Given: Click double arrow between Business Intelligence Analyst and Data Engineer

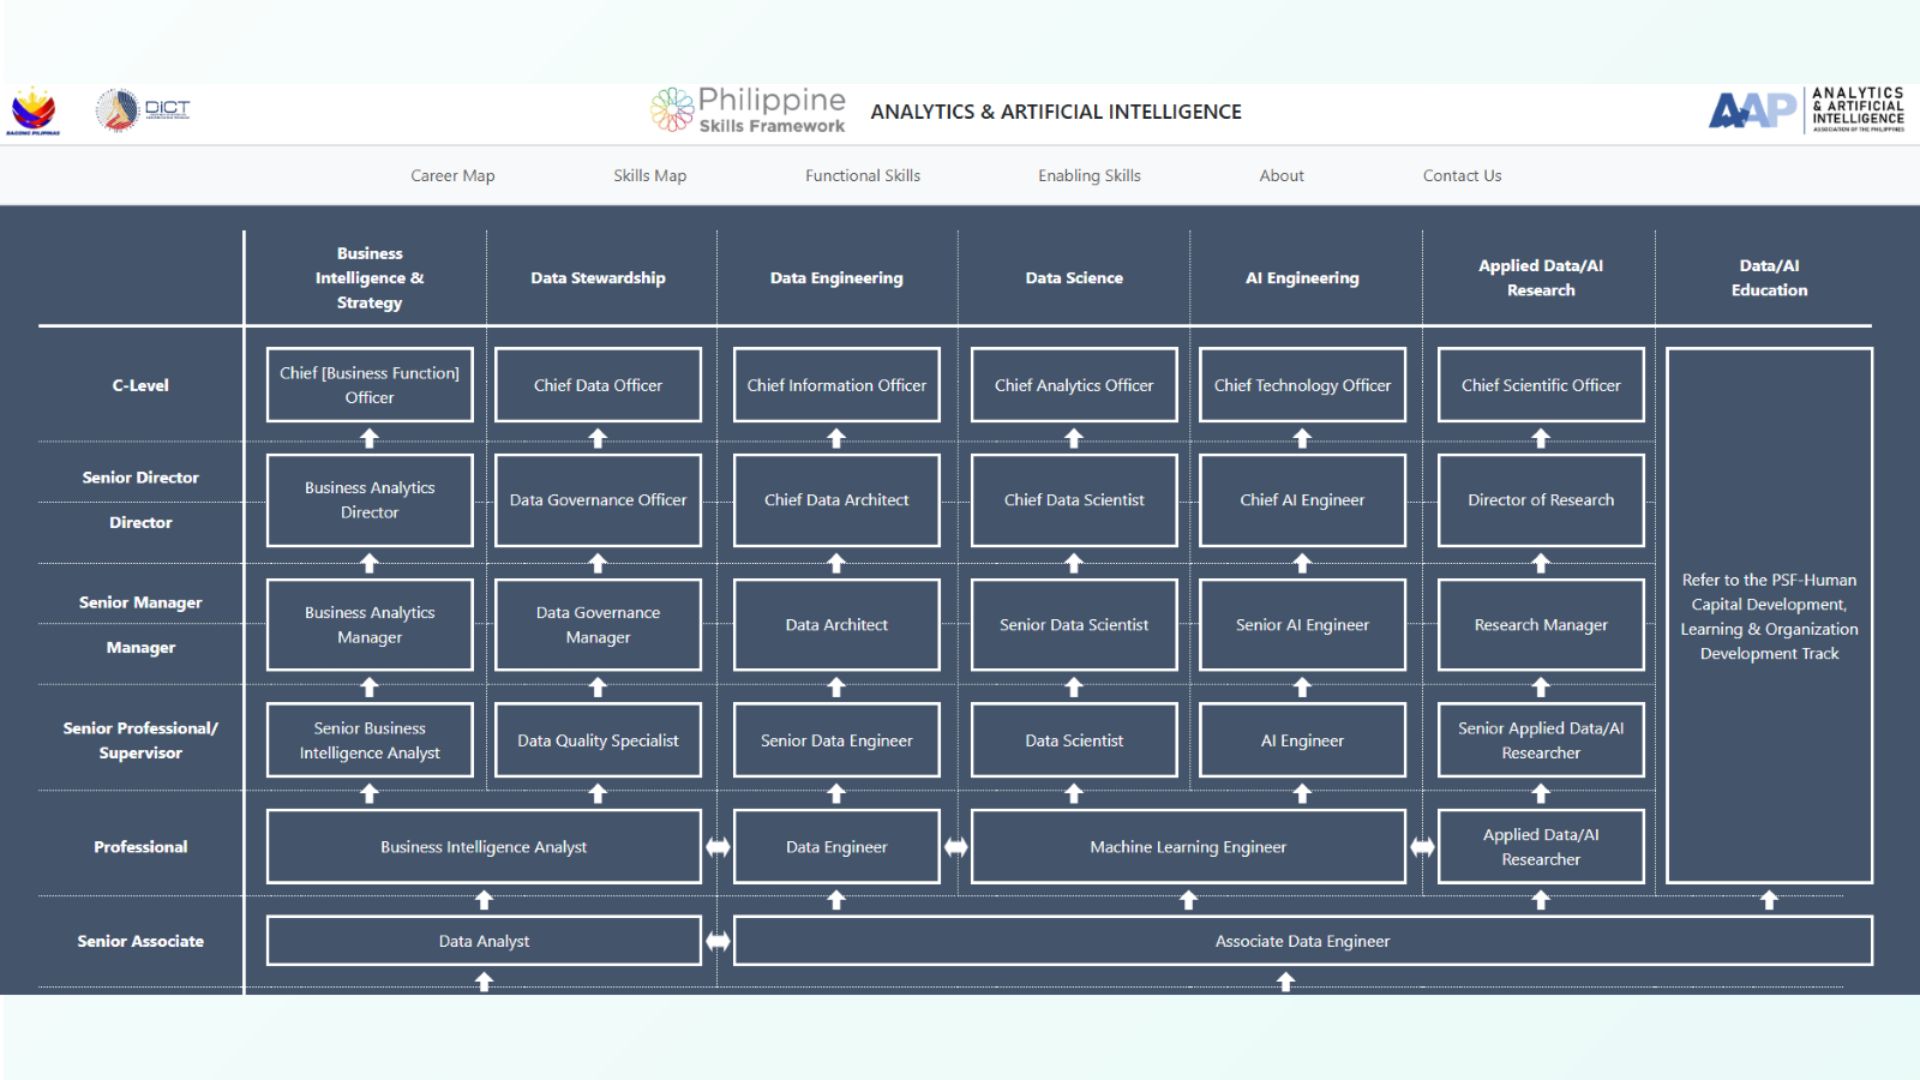Looking at the screenshot, I should pos(718,847).
